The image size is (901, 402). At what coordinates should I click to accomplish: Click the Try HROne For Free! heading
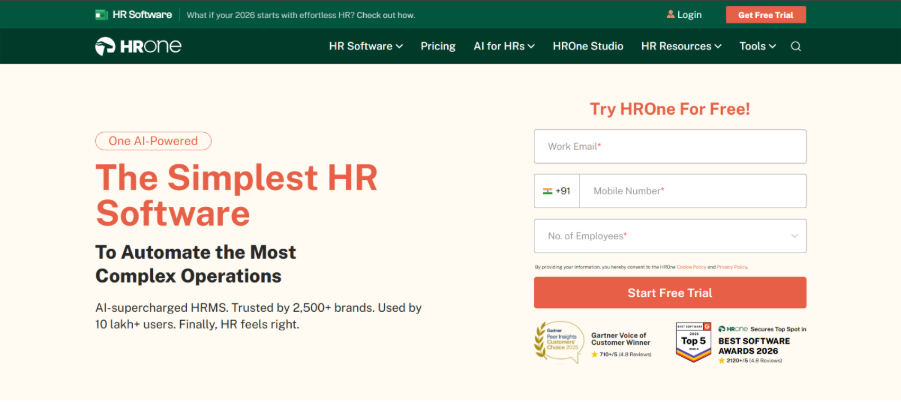coord(670,109)
